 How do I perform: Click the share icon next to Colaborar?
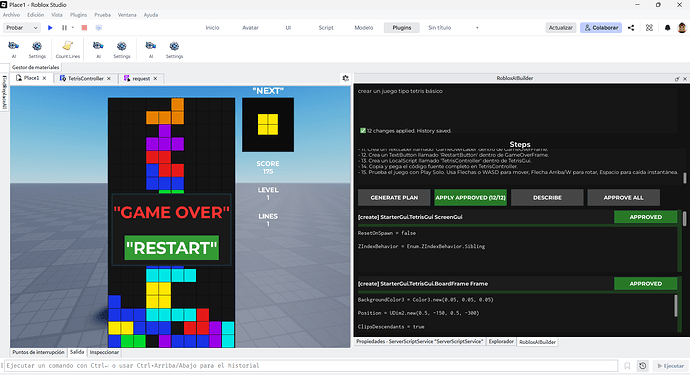(x=631, y=28)
